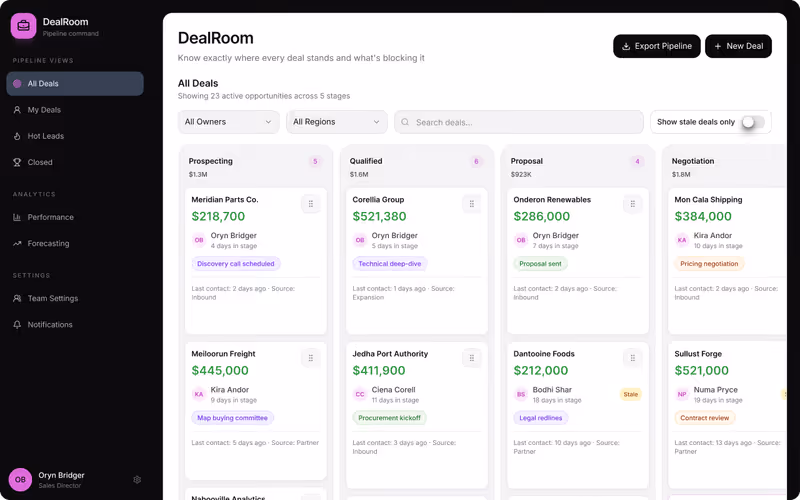Click Proposal sent tag
This screenshot has height=500, width=800.
(540, 264)
